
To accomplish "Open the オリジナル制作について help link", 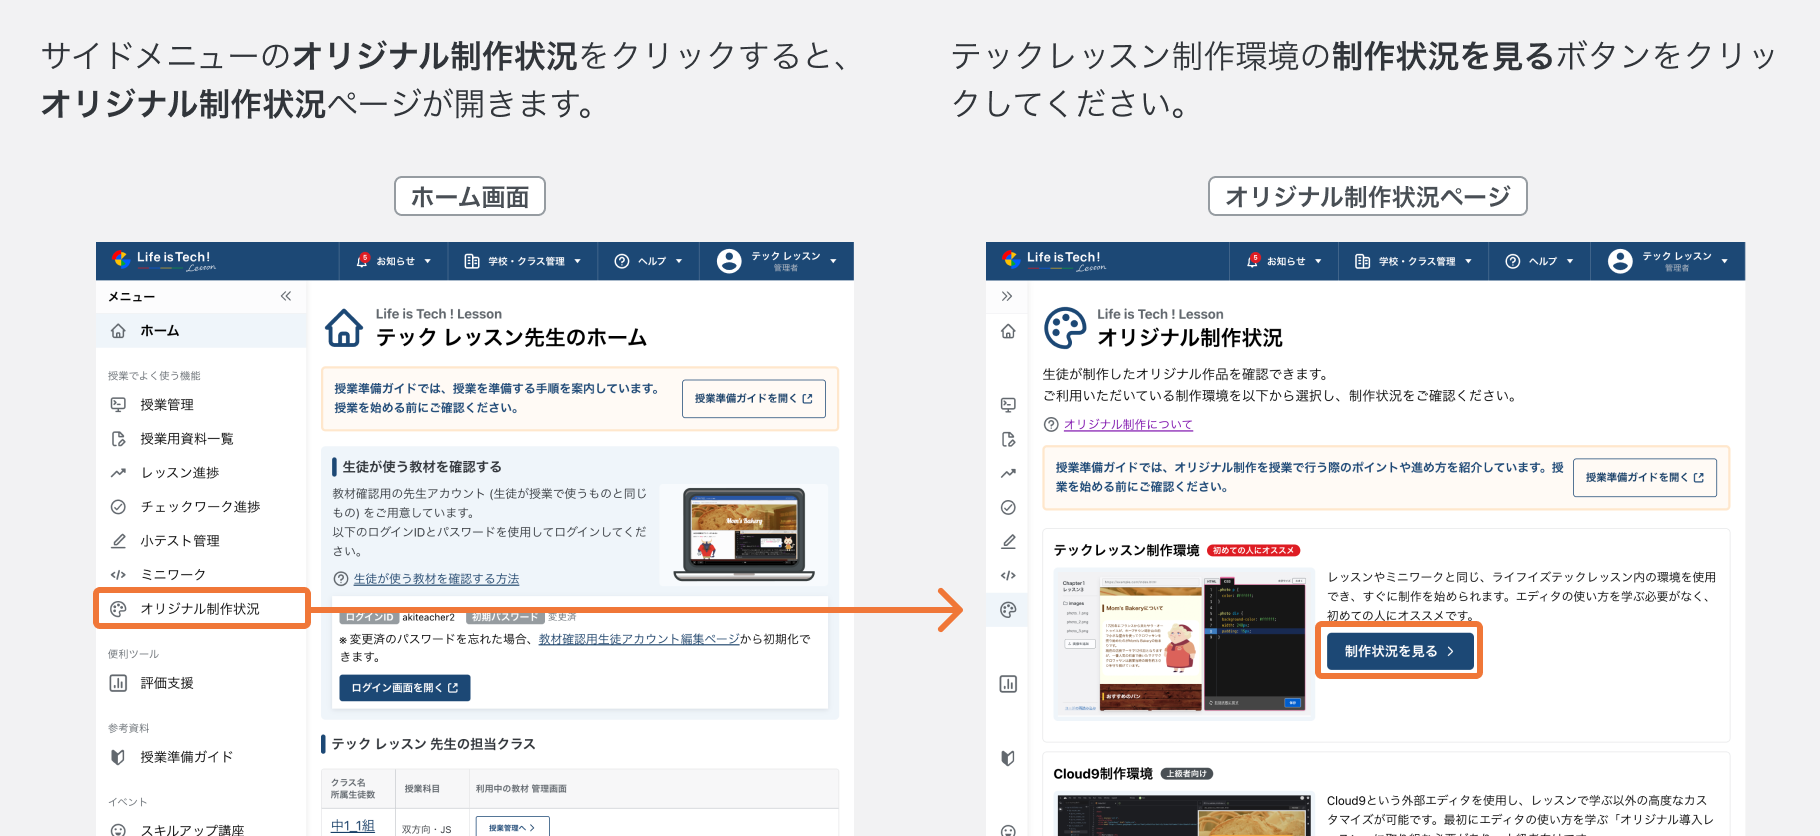I will (1128, 425).
